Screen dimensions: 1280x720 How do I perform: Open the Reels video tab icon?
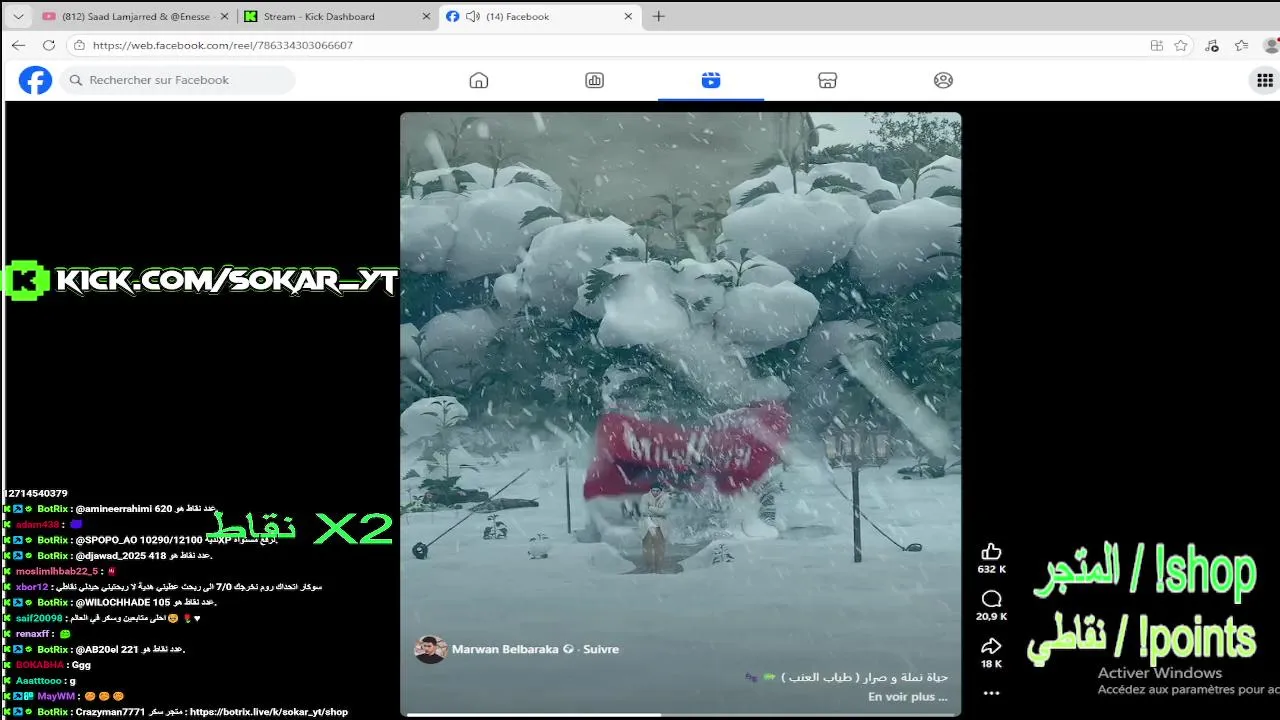pyautogui.click(x=711, y=80)
